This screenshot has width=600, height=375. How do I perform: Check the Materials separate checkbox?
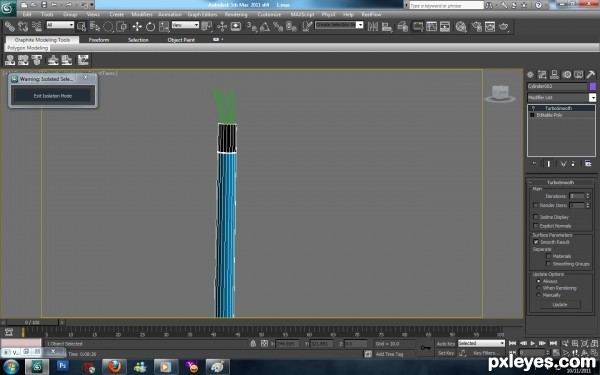coord(549,256)
